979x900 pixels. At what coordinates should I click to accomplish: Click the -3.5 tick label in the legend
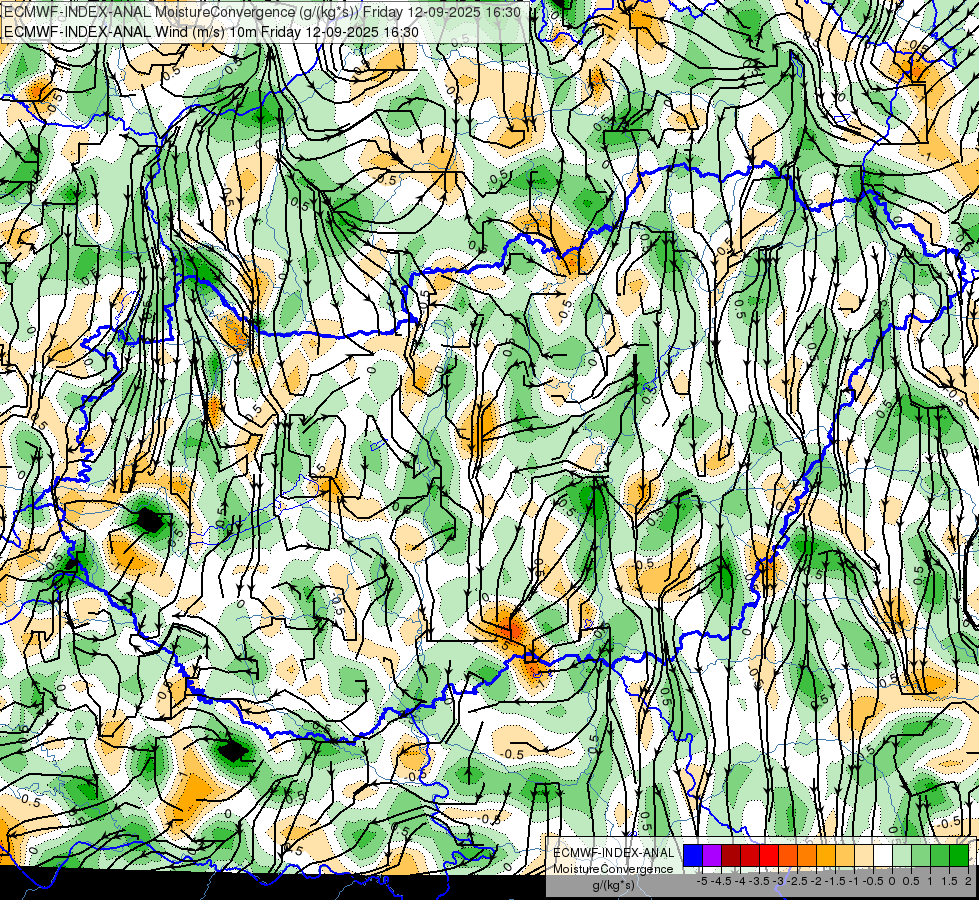tap(760, 881)
